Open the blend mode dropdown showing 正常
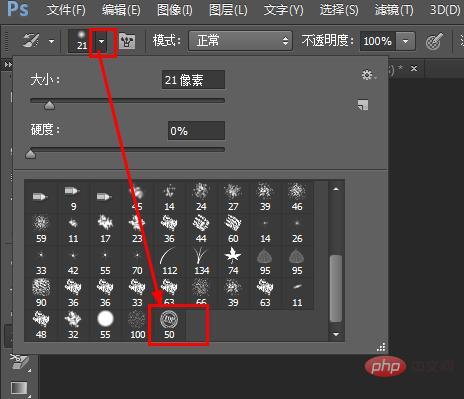 pos(240,41)
